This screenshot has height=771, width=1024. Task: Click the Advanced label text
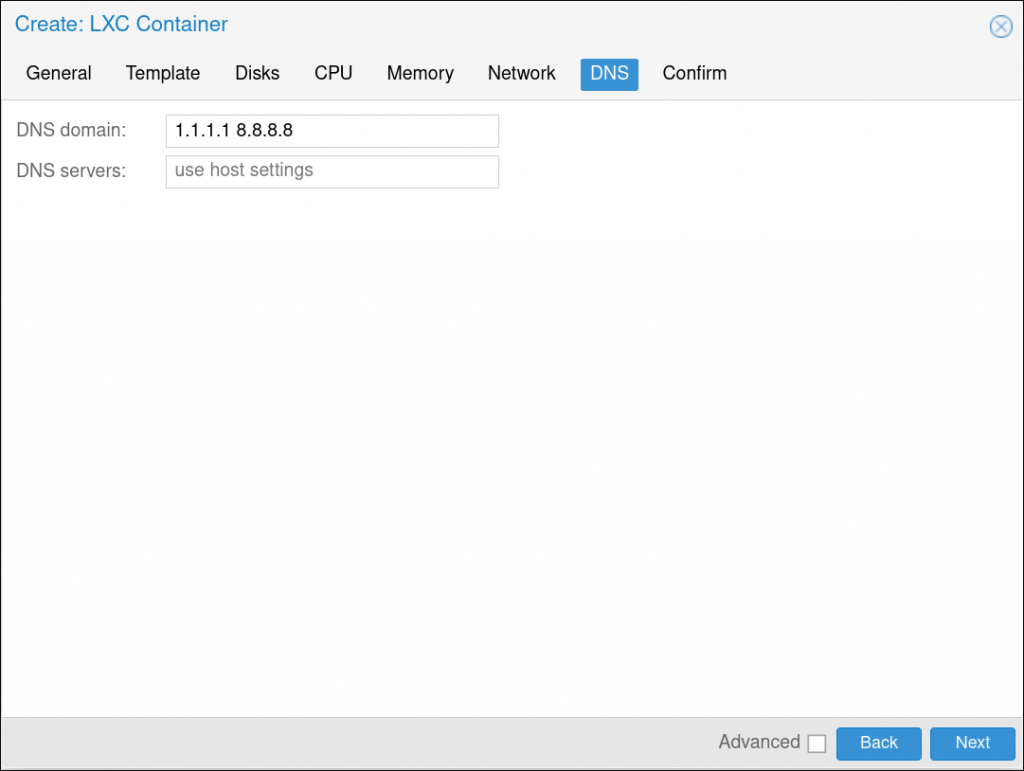tap(758, 742)
